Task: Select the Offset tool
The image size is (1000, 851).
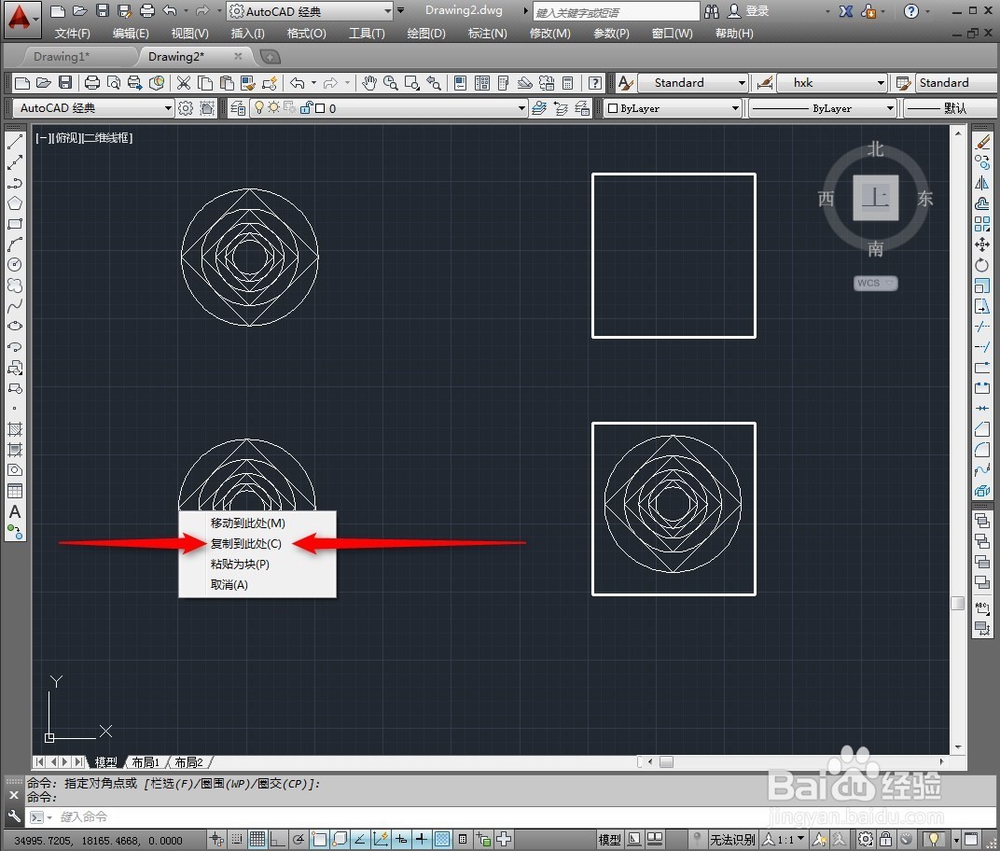Action: 983,204
